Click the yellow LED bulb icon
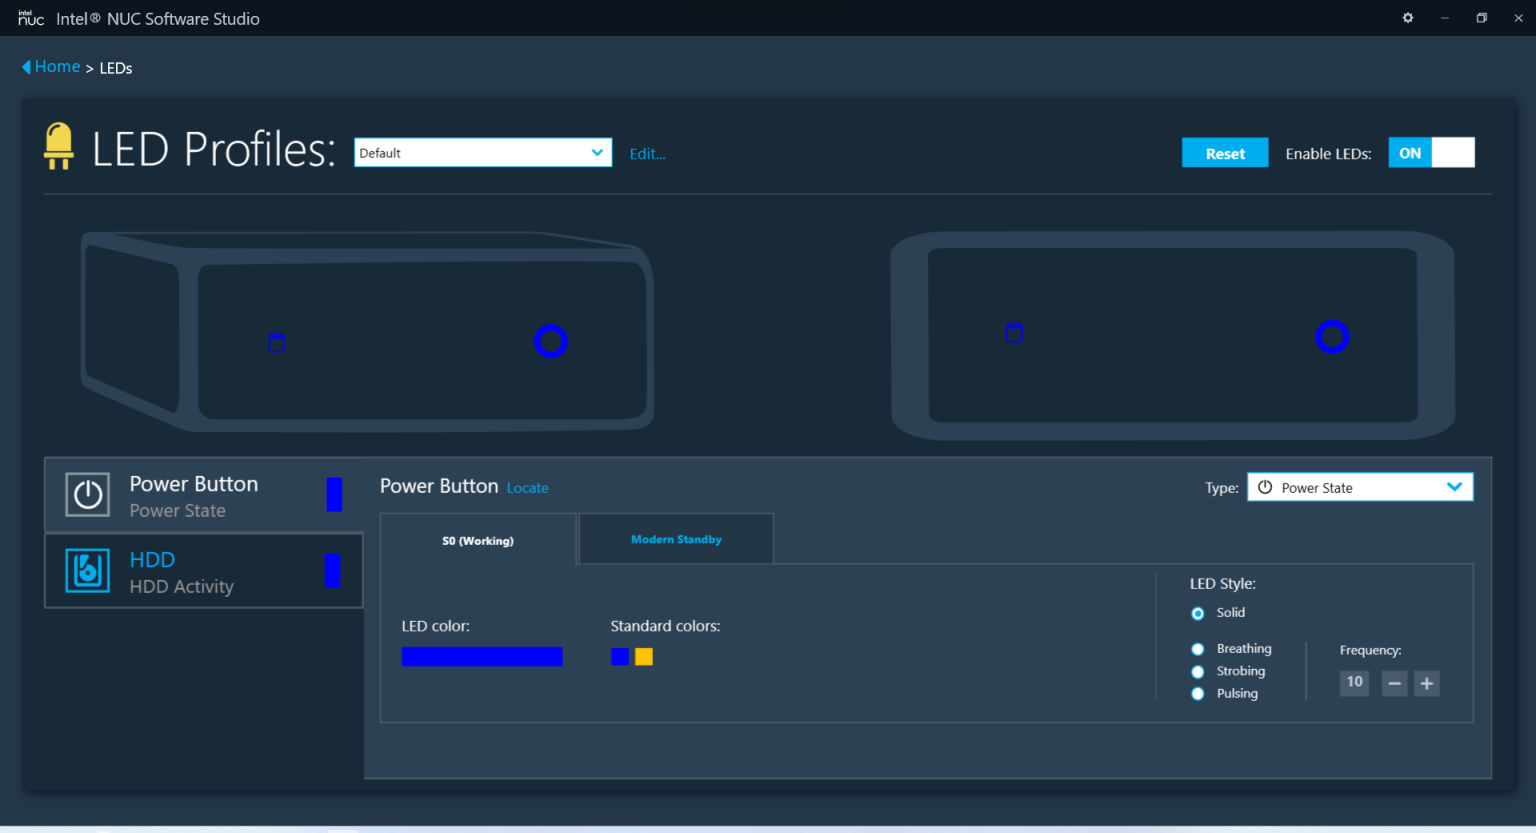 click(59, 146)
